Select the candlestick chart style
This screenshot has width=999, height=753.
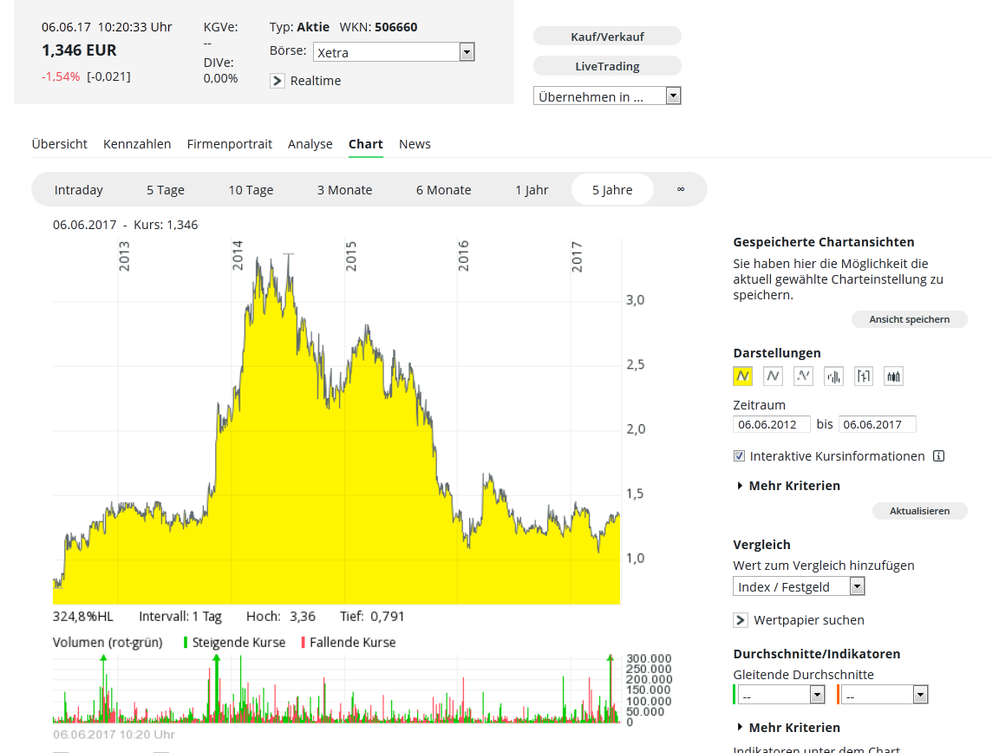pyautogui.click(x=891, y=376)
